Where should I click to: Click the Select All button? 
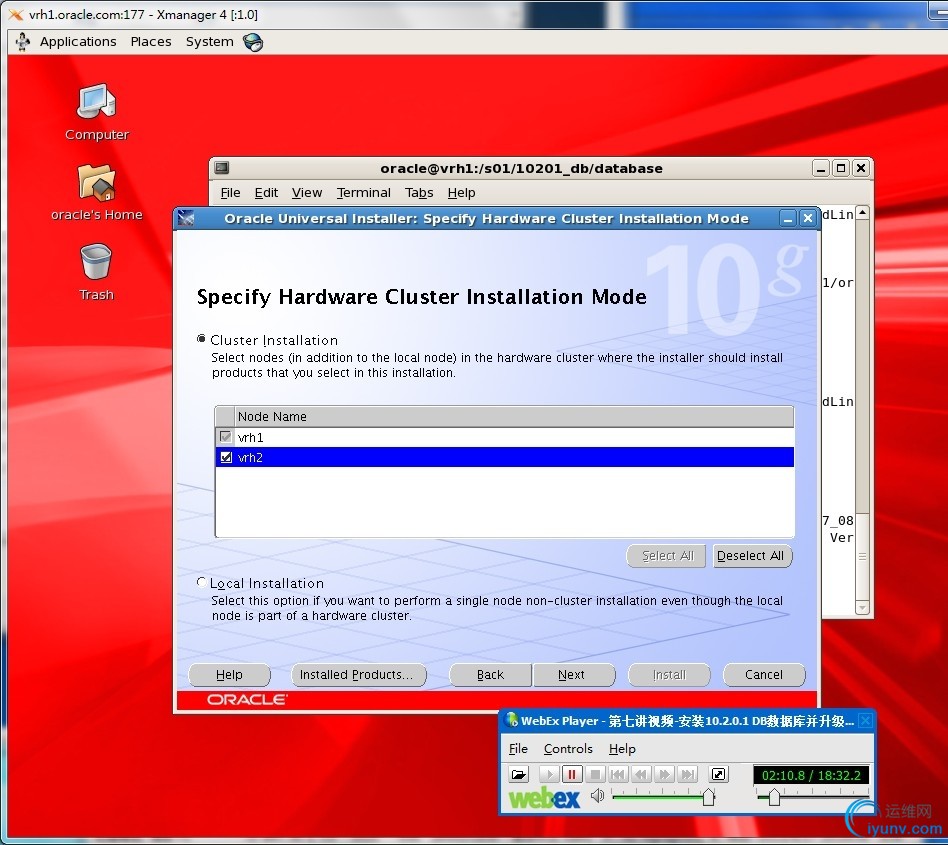click(x=666, y=555)
